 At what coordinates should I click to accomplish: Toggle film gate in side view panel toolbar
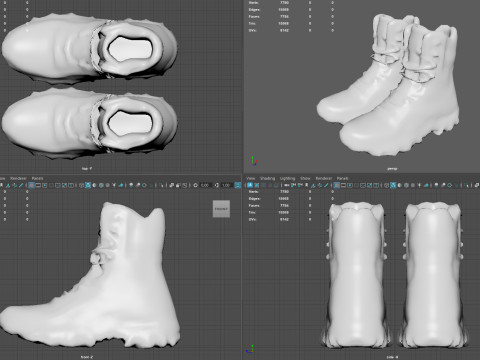tap(343, 185)
